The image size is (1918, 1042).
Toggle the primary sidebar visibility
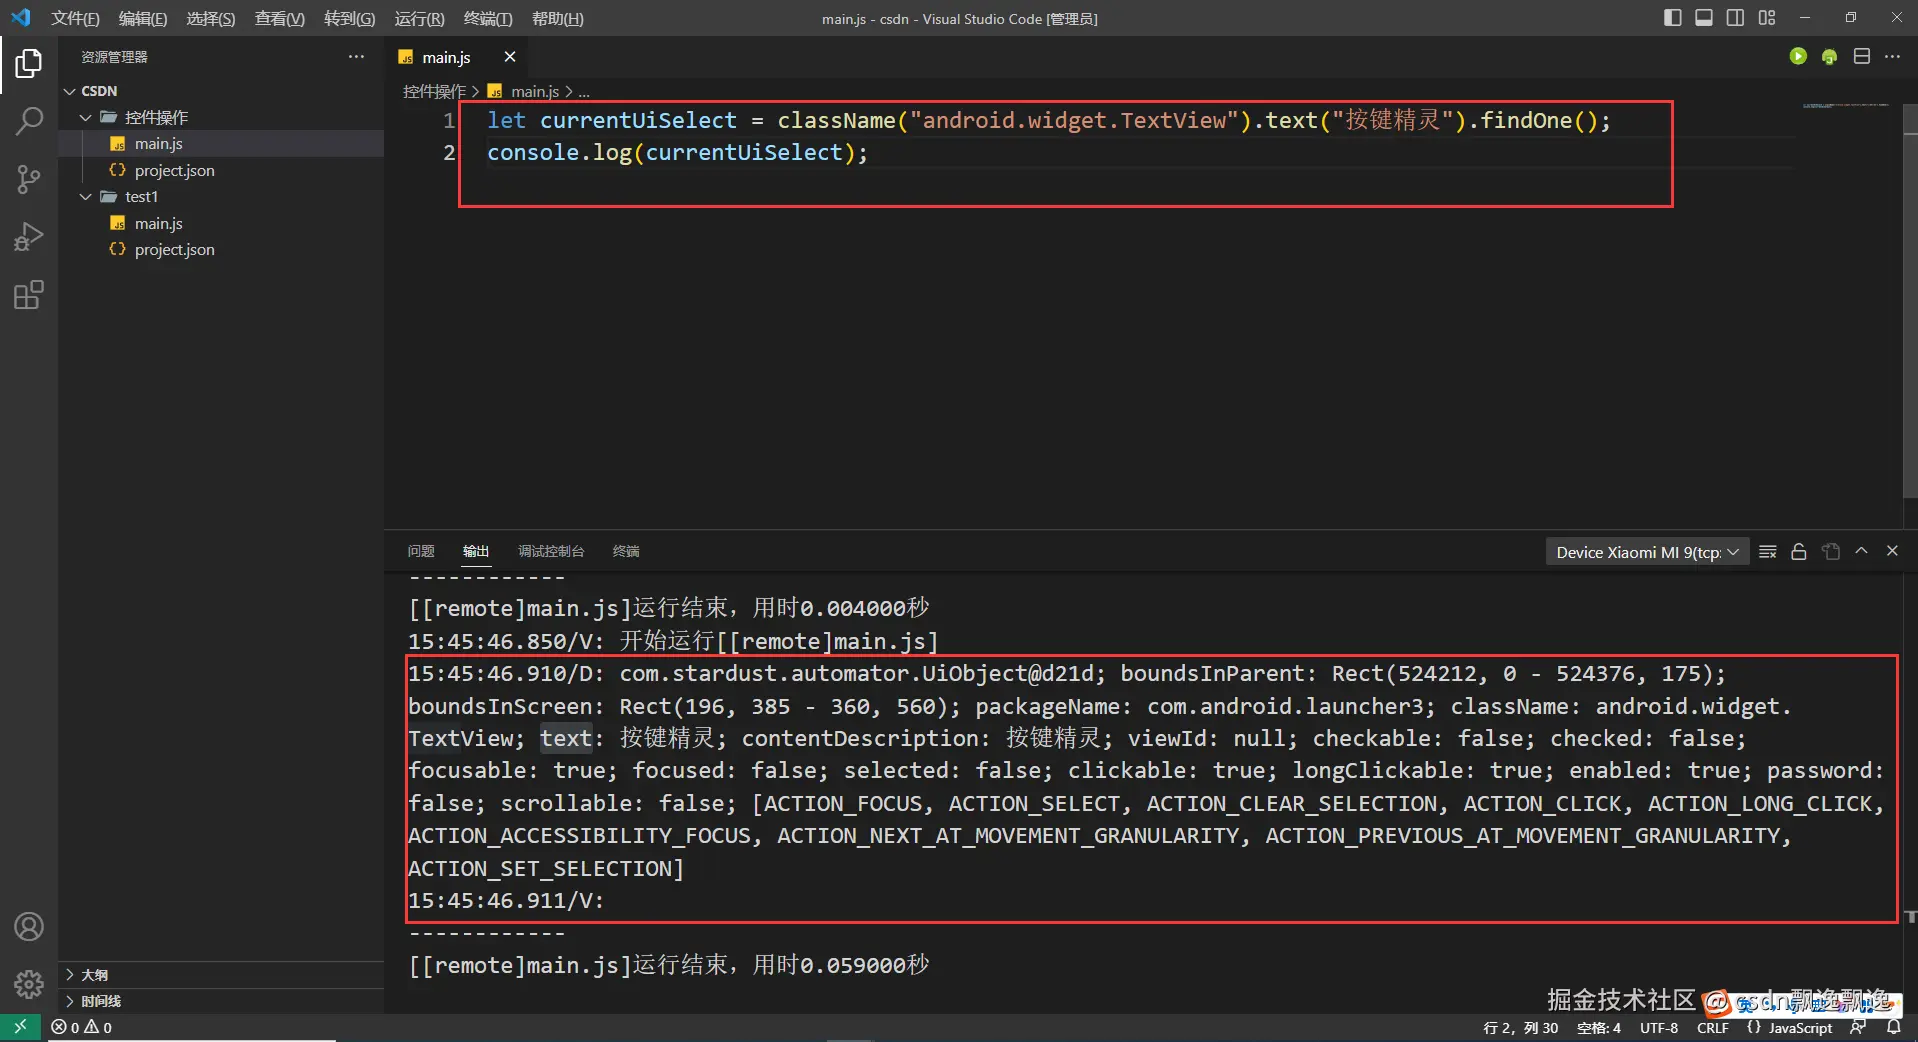(x=1672, y=18)
